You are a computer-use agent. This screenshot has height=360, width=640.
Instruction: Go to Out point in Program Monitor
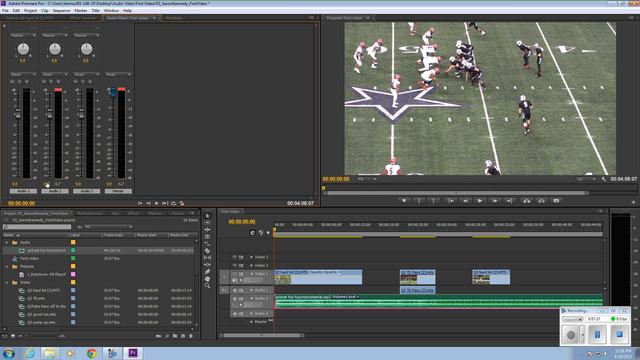pos(509,200)
